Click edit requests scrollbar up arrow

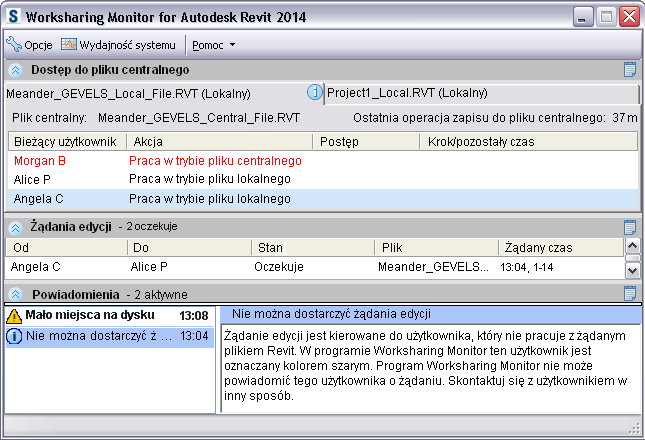click(x=632, y=246)
